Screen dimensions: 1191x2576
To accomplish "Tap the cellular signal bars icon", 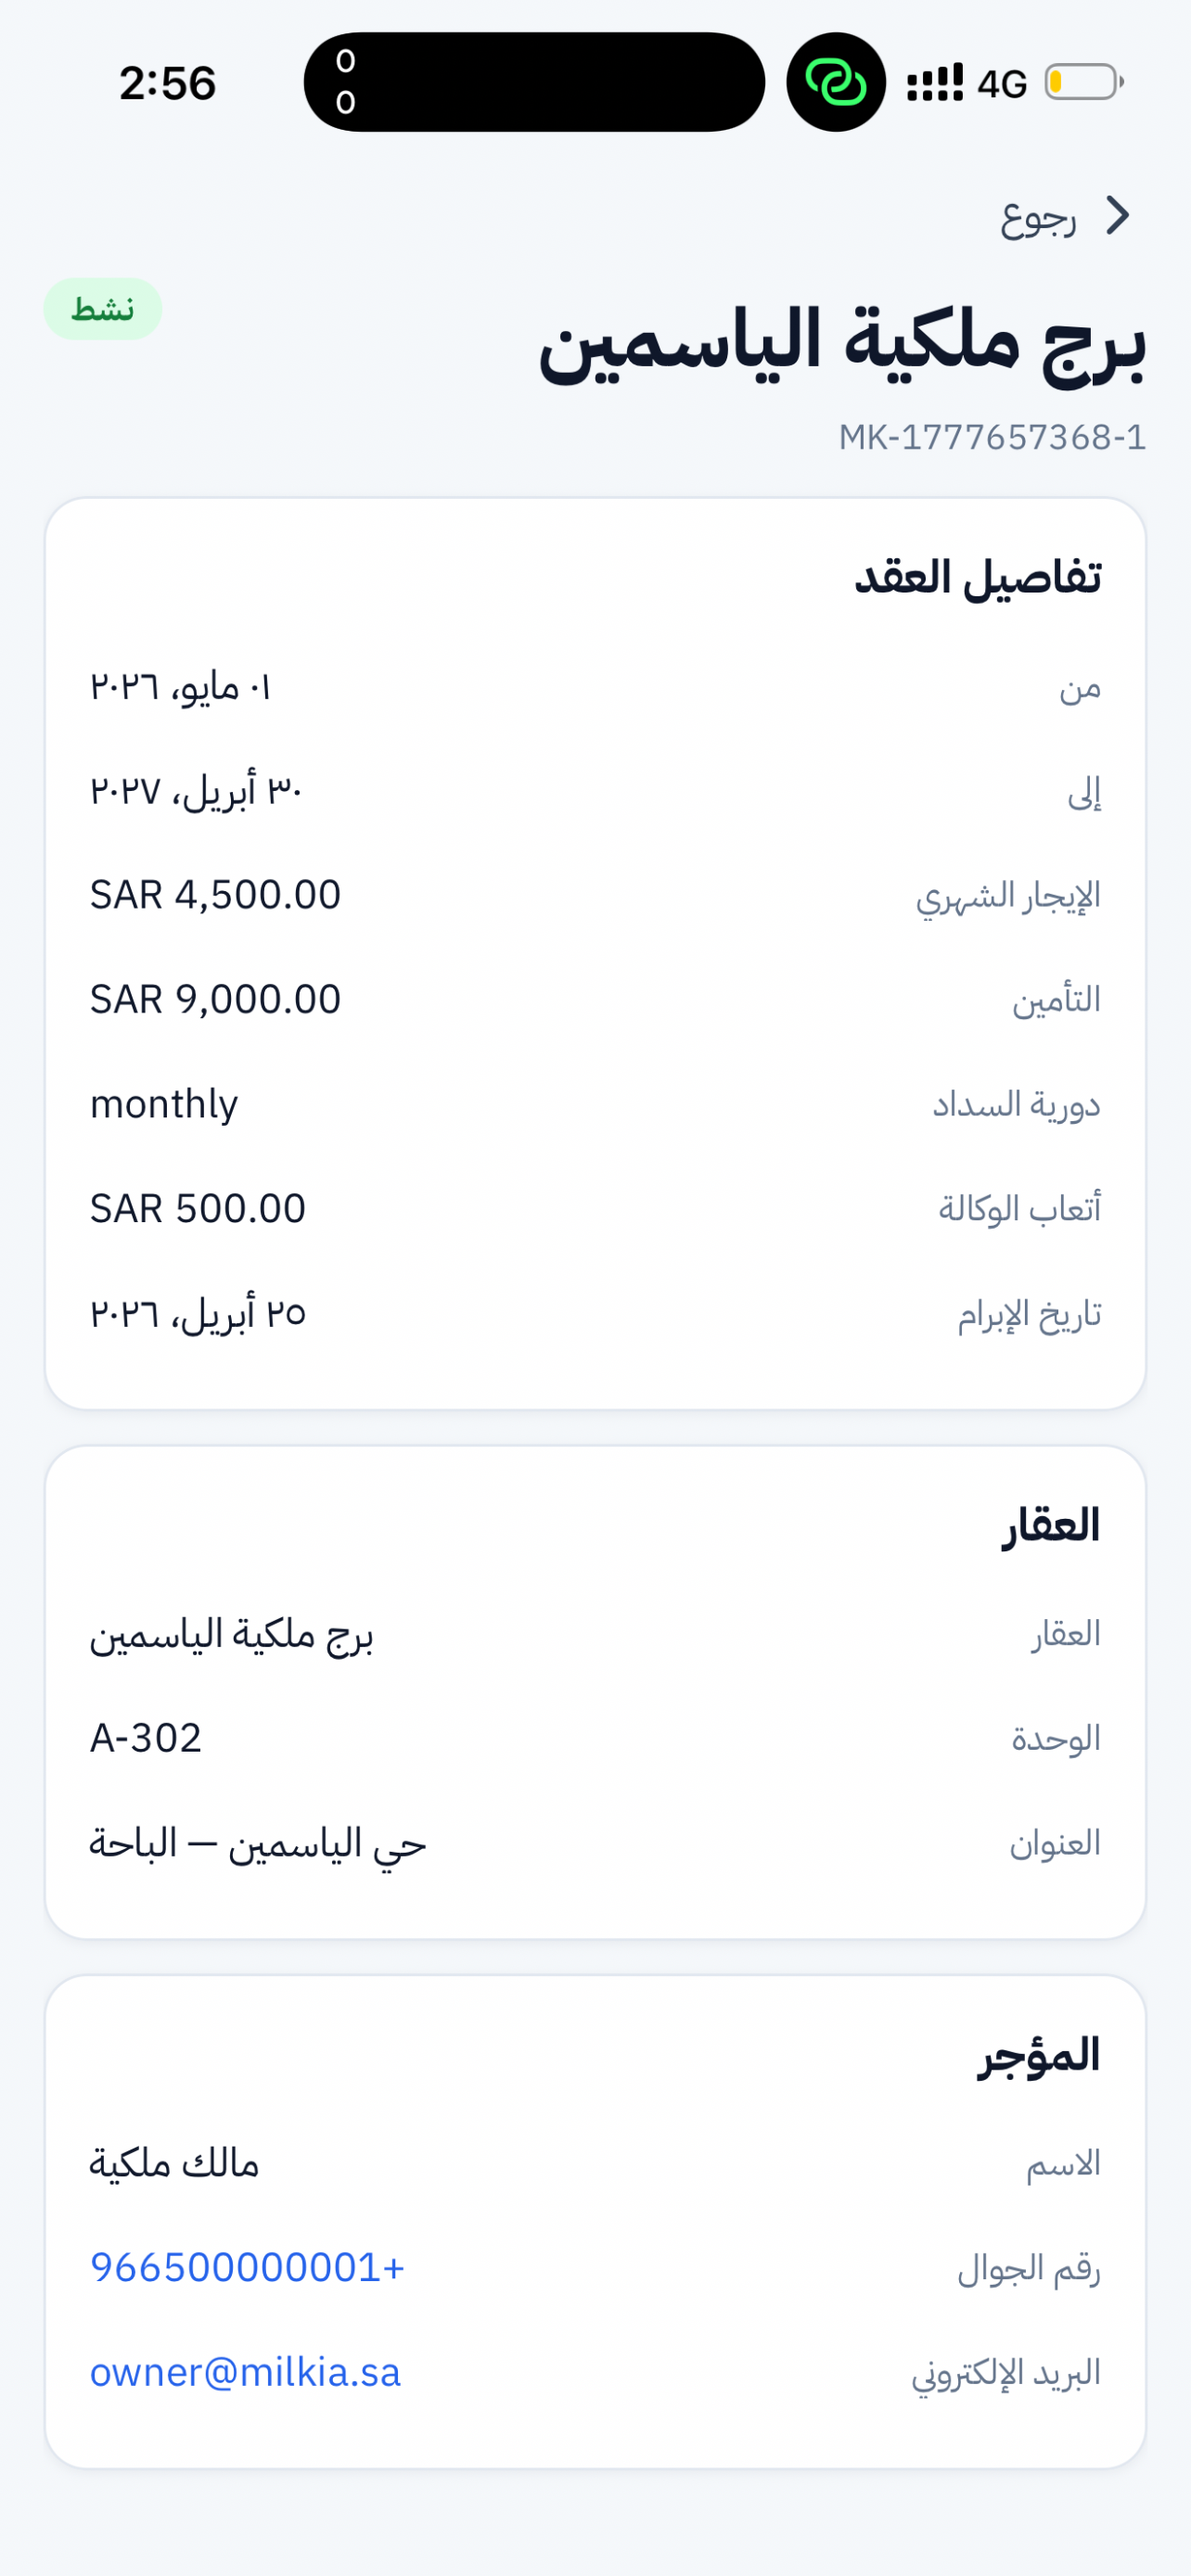I will coord(935,83).
